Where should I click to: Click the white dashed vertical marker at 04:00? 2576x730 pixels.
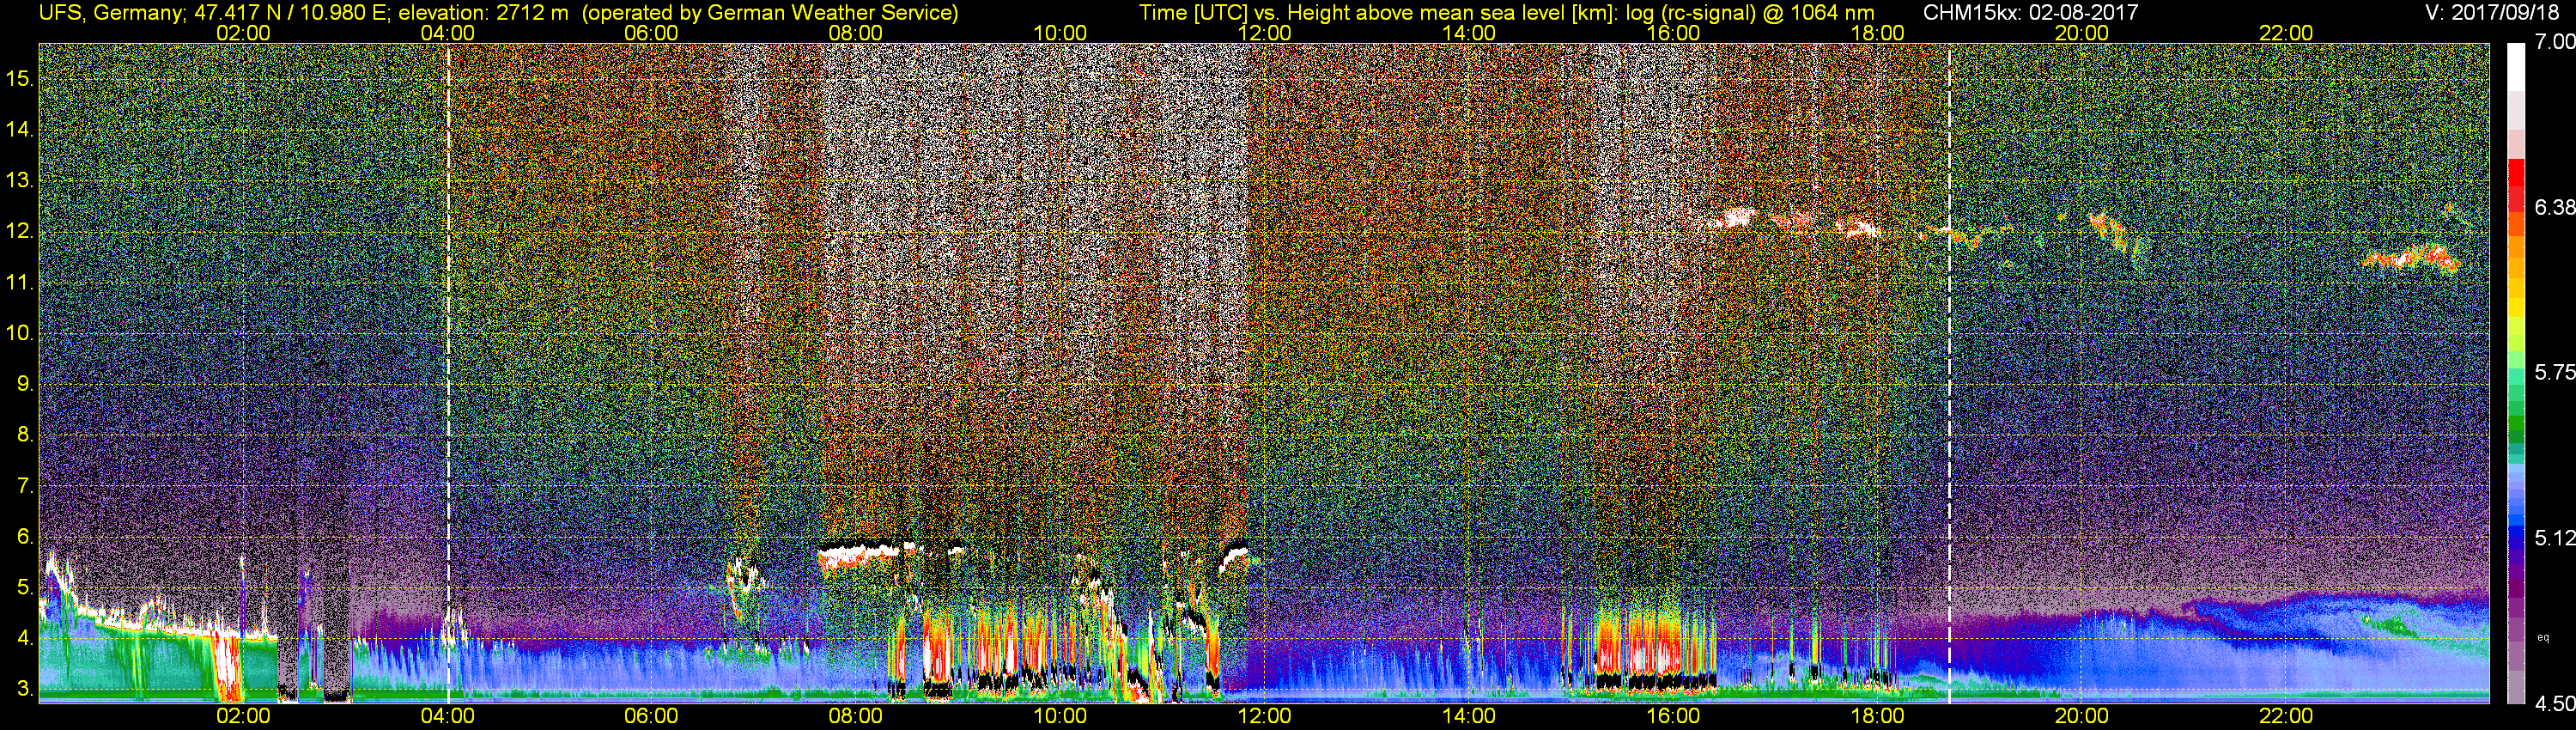pos(448,372)
